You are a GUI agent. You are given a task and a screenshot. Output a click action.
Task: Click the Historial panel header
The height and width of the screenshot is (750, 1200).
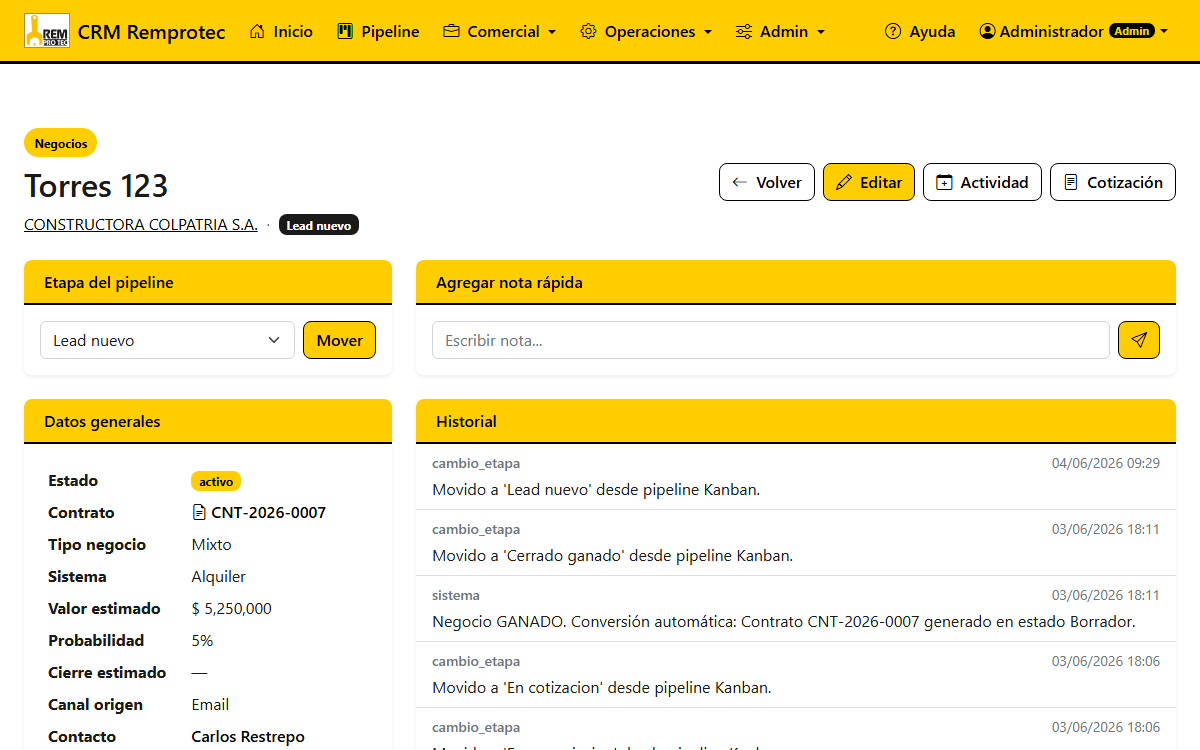tap(796, 421)
